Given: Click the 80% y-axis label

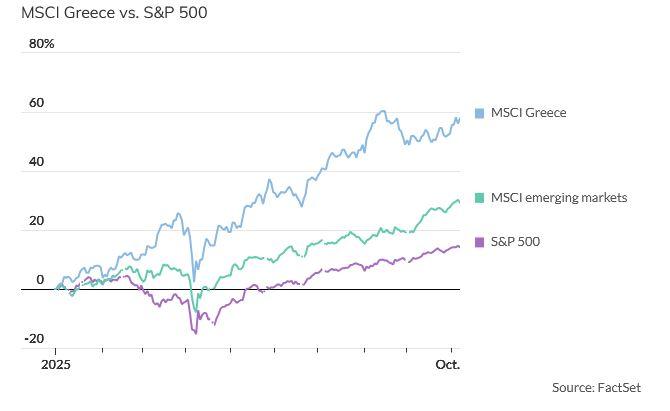Looking at the screenshot, I should point(42,44).
